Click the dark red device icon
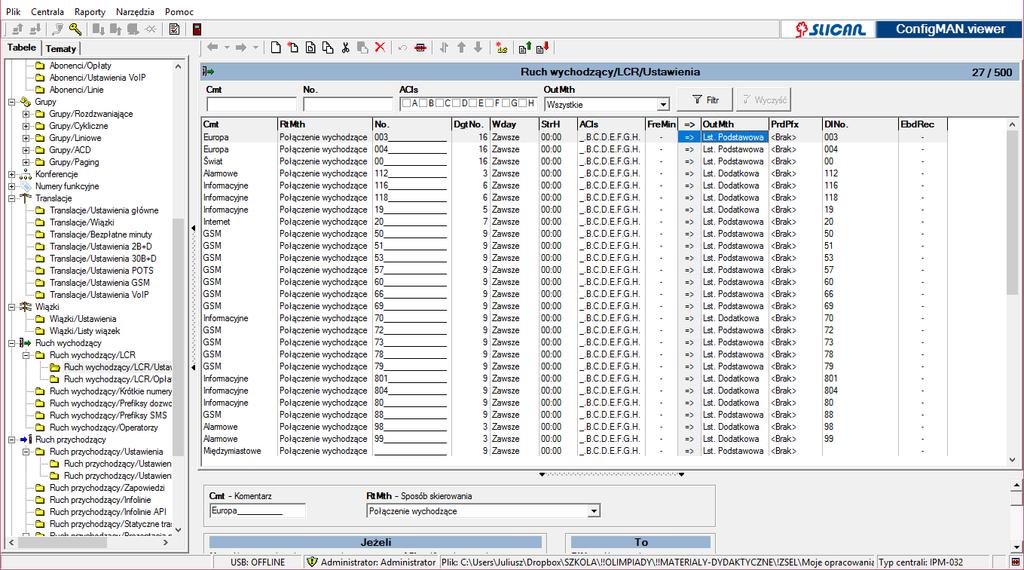 [197, 29]
